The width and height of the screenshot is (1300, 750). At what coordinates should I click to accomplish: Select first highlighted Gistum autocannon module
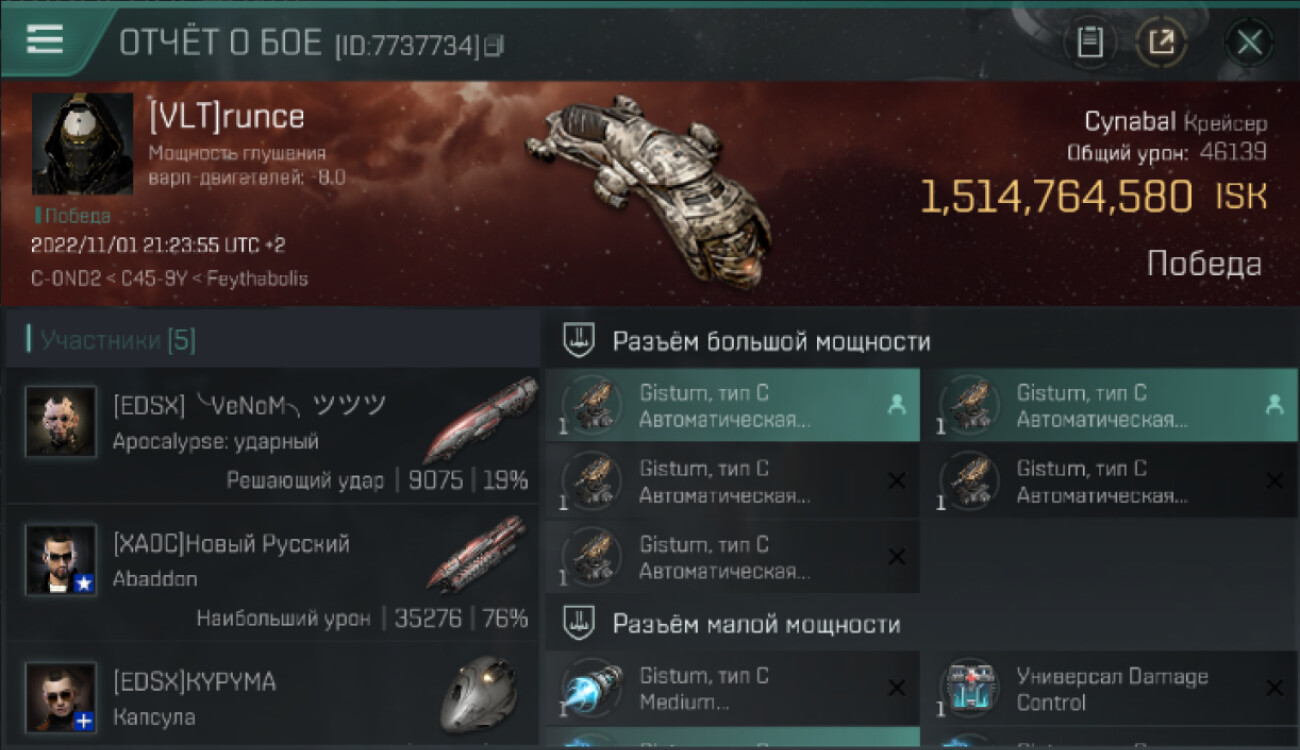coord(732,405)
